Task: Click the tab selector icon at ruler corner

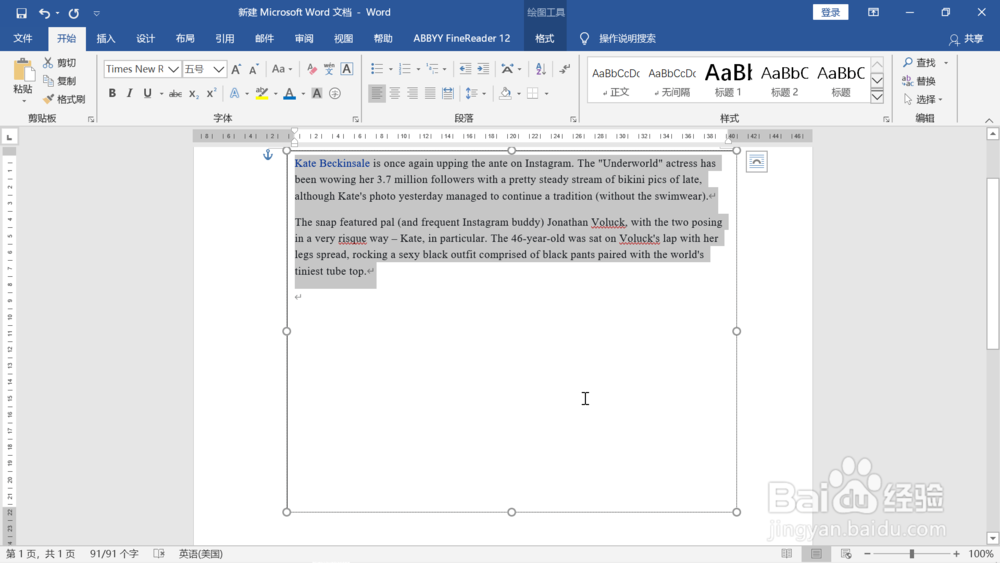Action: [x=10, y=136]
